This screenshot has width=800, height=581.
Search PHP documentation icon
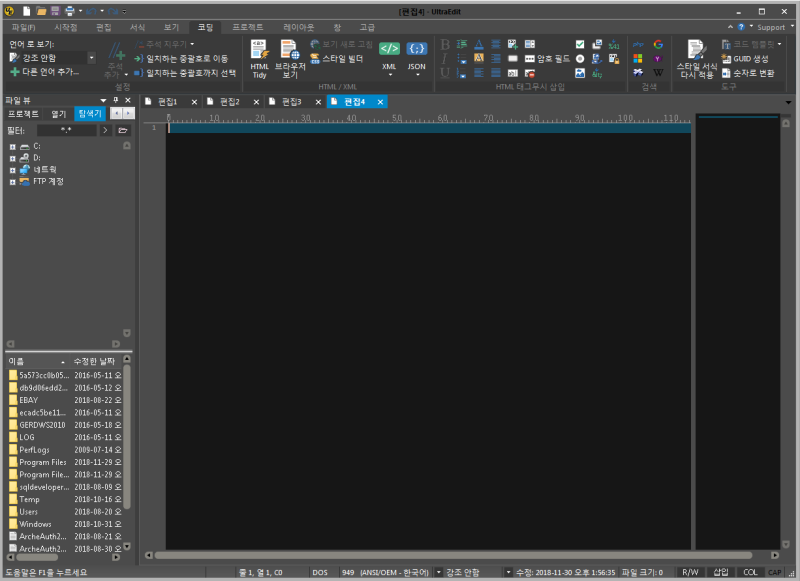coord(638,44)
